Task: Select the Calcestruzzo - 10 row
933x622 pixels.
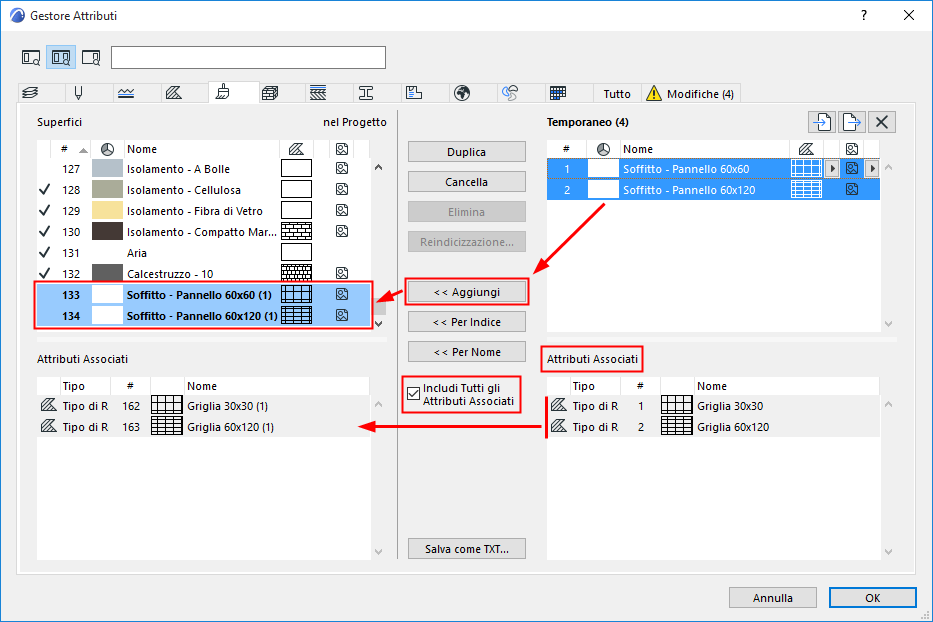Action: click(x=203, y=274)
